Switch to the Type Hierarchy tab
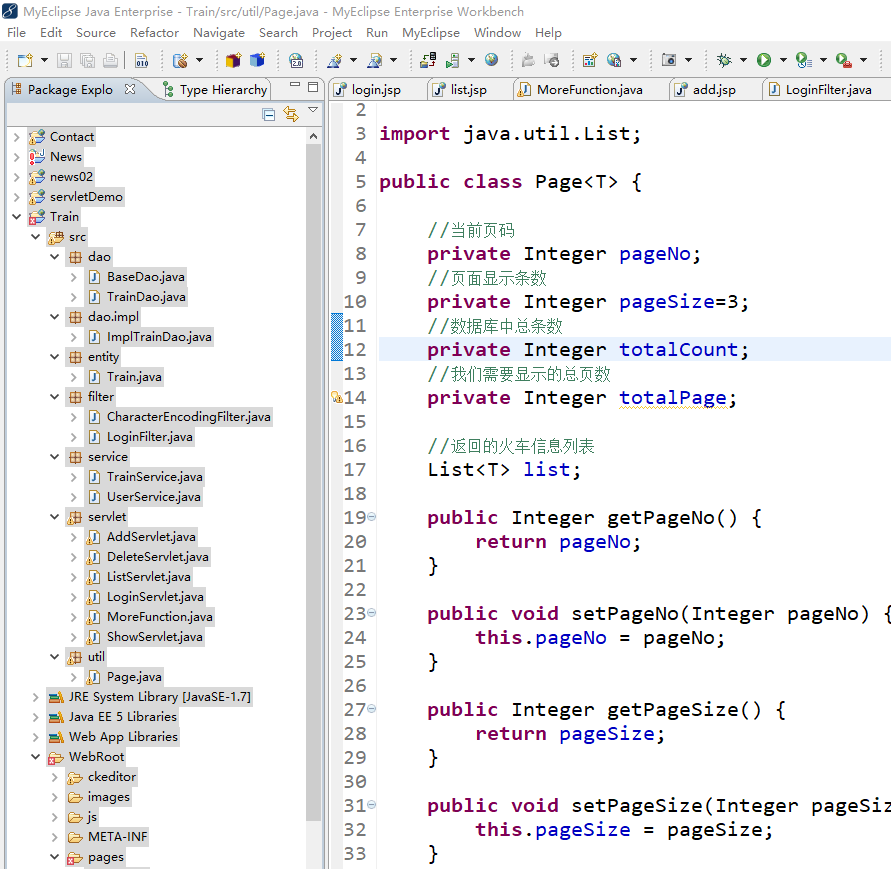891x869 pixels. point(215,90)
